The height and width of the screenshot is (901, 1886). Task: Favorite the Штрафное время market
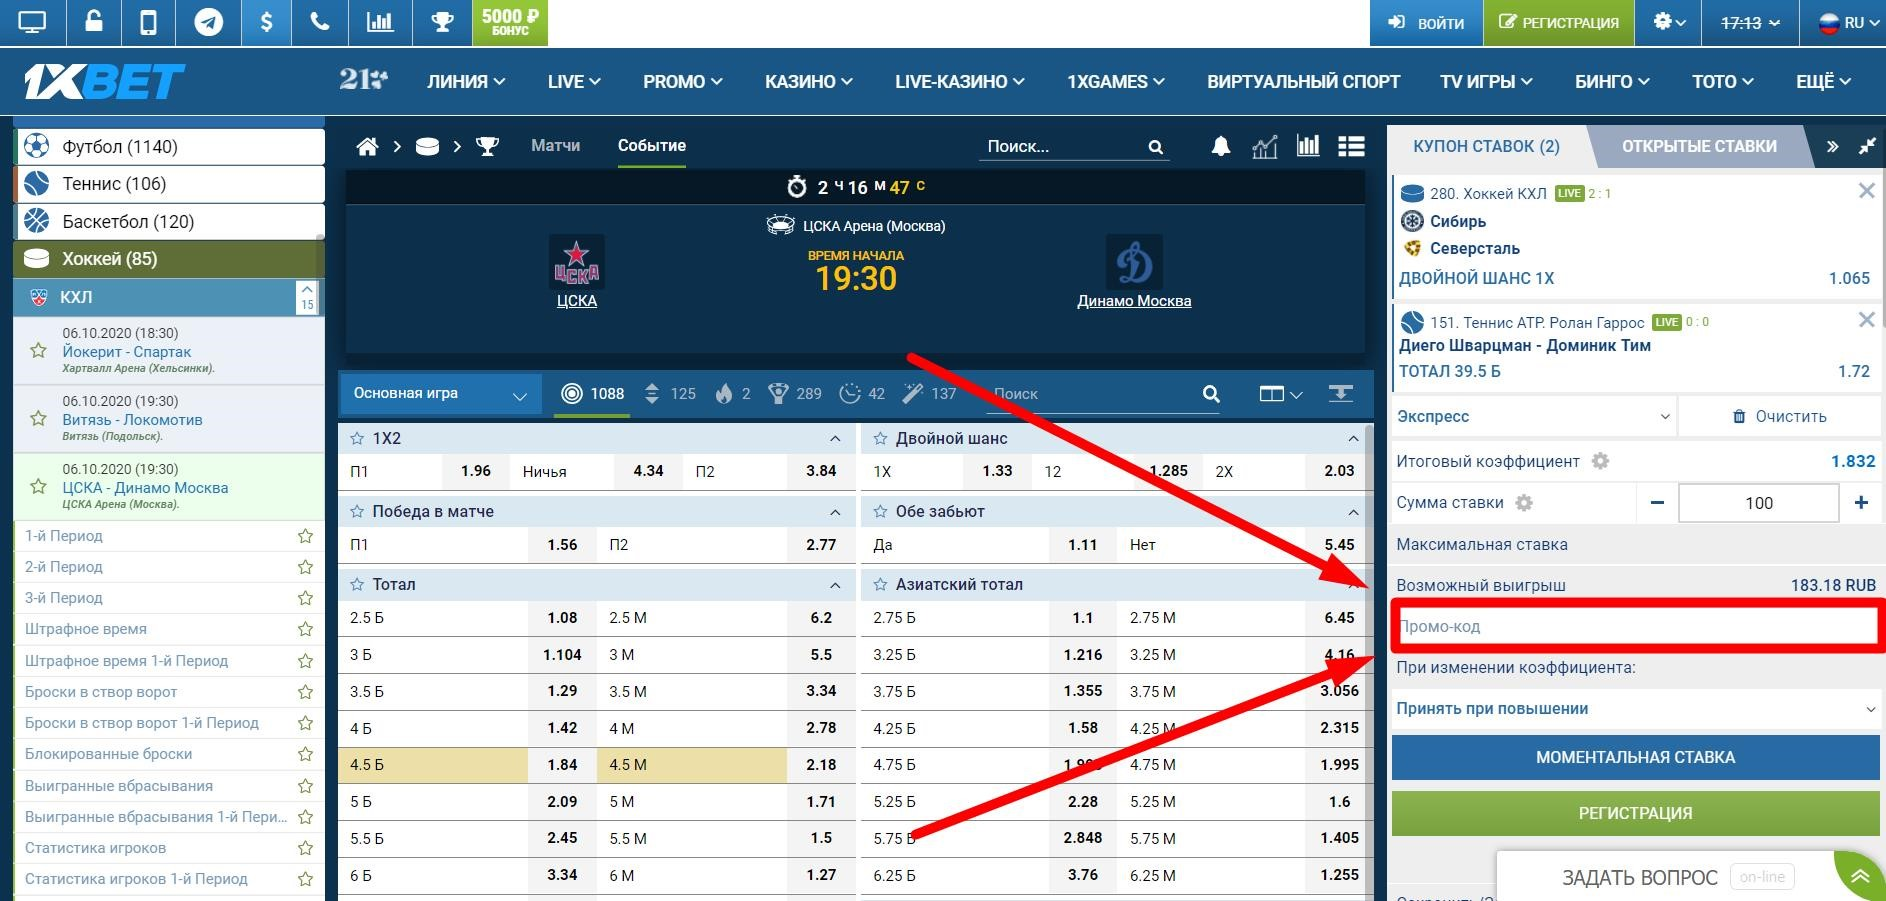point(306,629)
